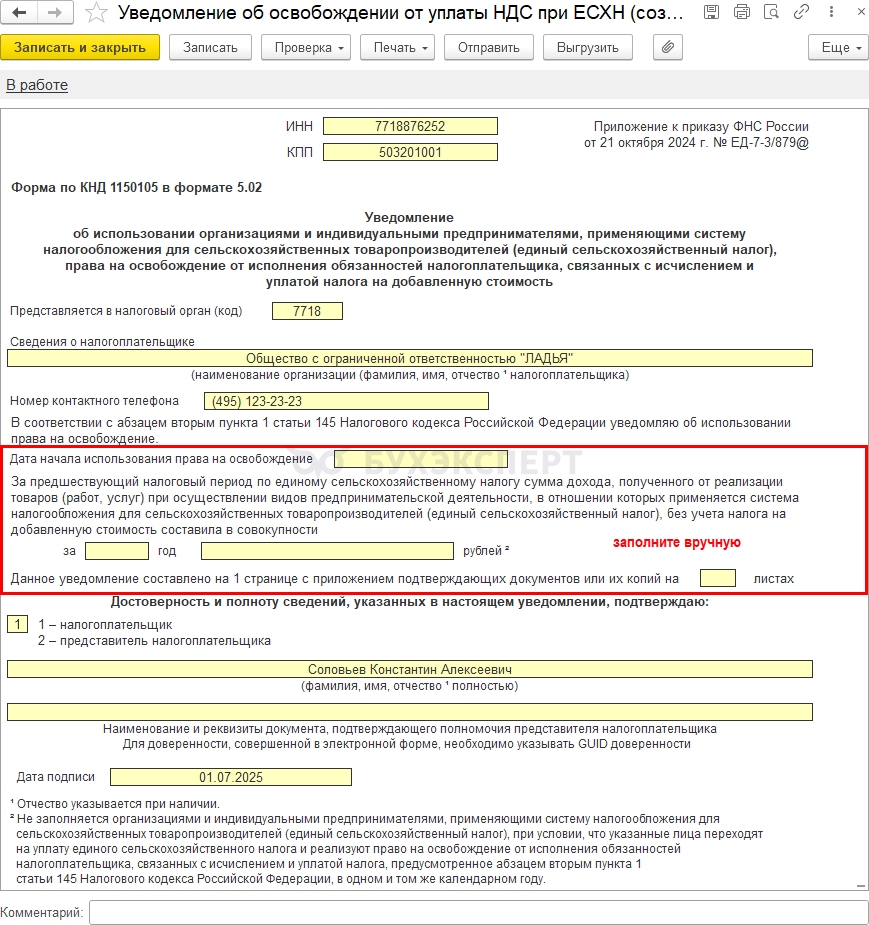This screenshot has height=925, width=869.
Task: Go forward with the right arrow button
Action: pyautogui.click(x=55, y=12)
